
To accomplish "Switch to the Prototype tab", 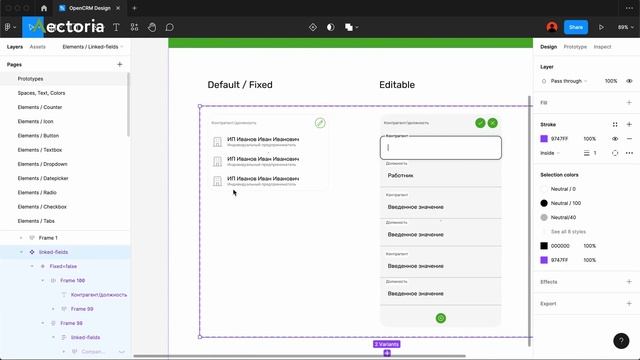I will [x=575, y=47].
